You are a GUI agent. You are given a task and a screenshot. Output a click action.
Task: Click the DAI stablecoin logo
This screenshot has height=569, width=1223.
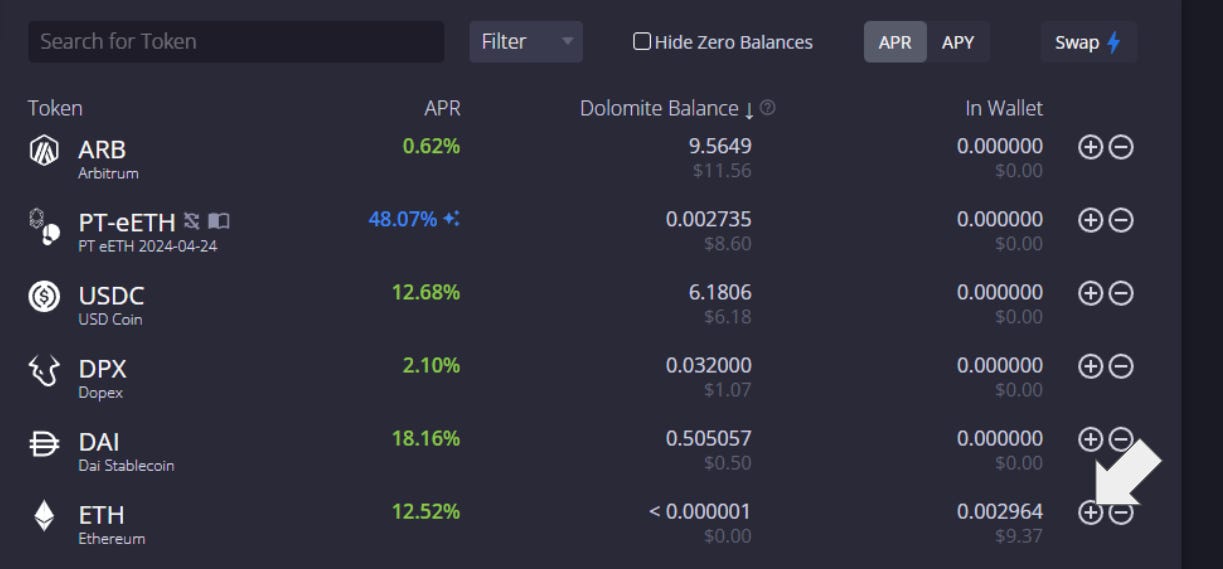click(44, 443)
